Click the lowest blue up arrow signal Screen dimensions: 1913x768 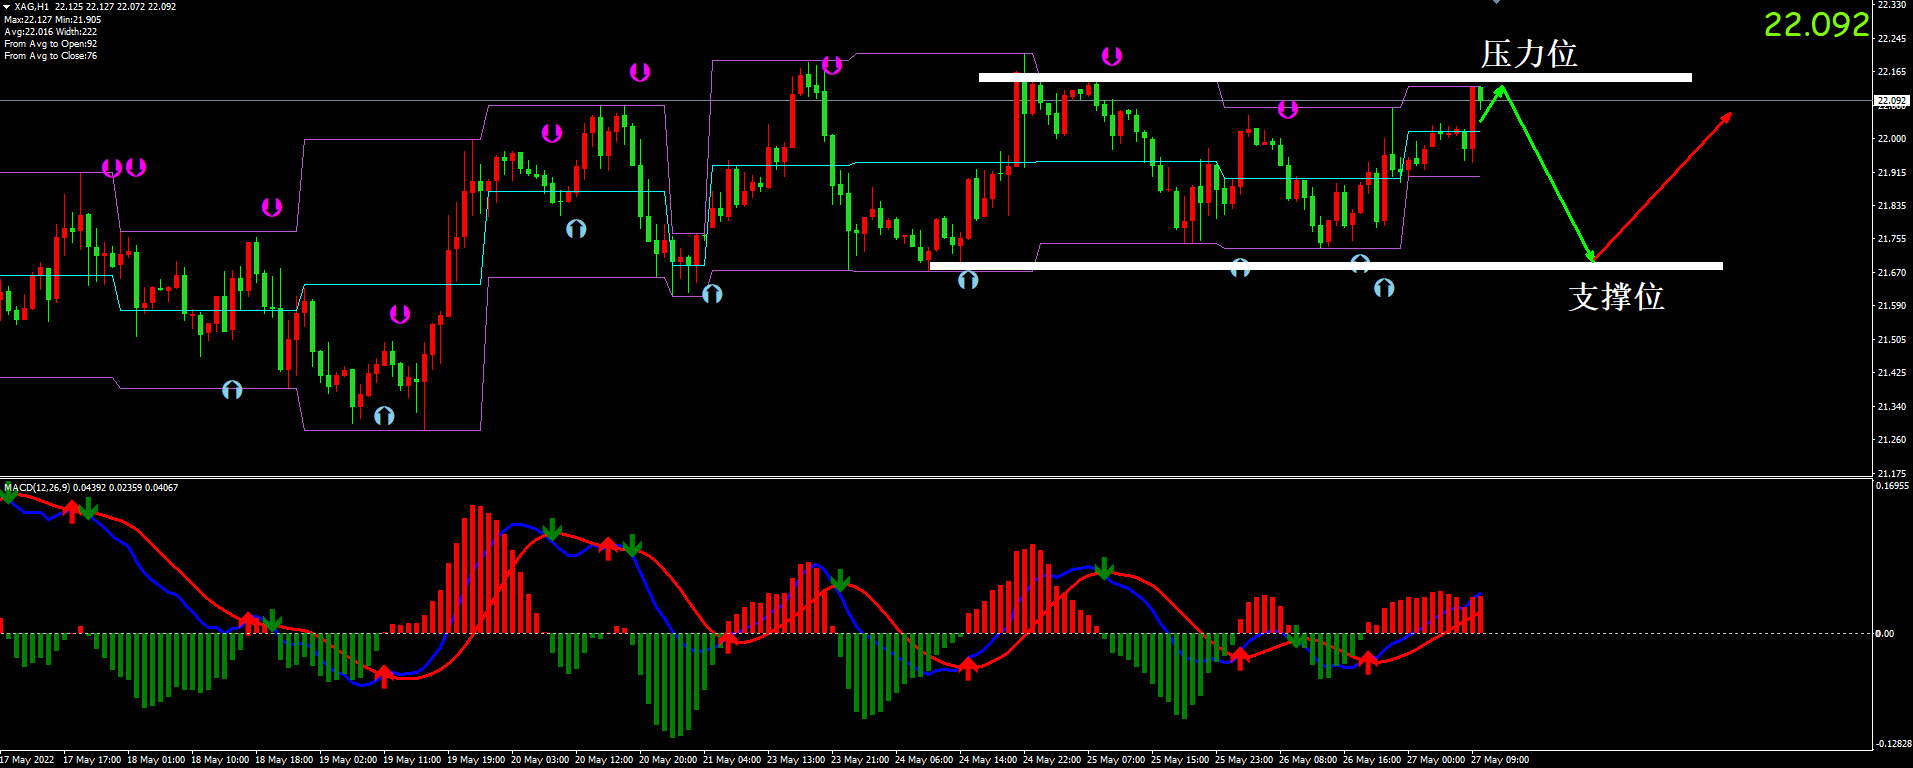pyautogui.click(x=384, y=415)
